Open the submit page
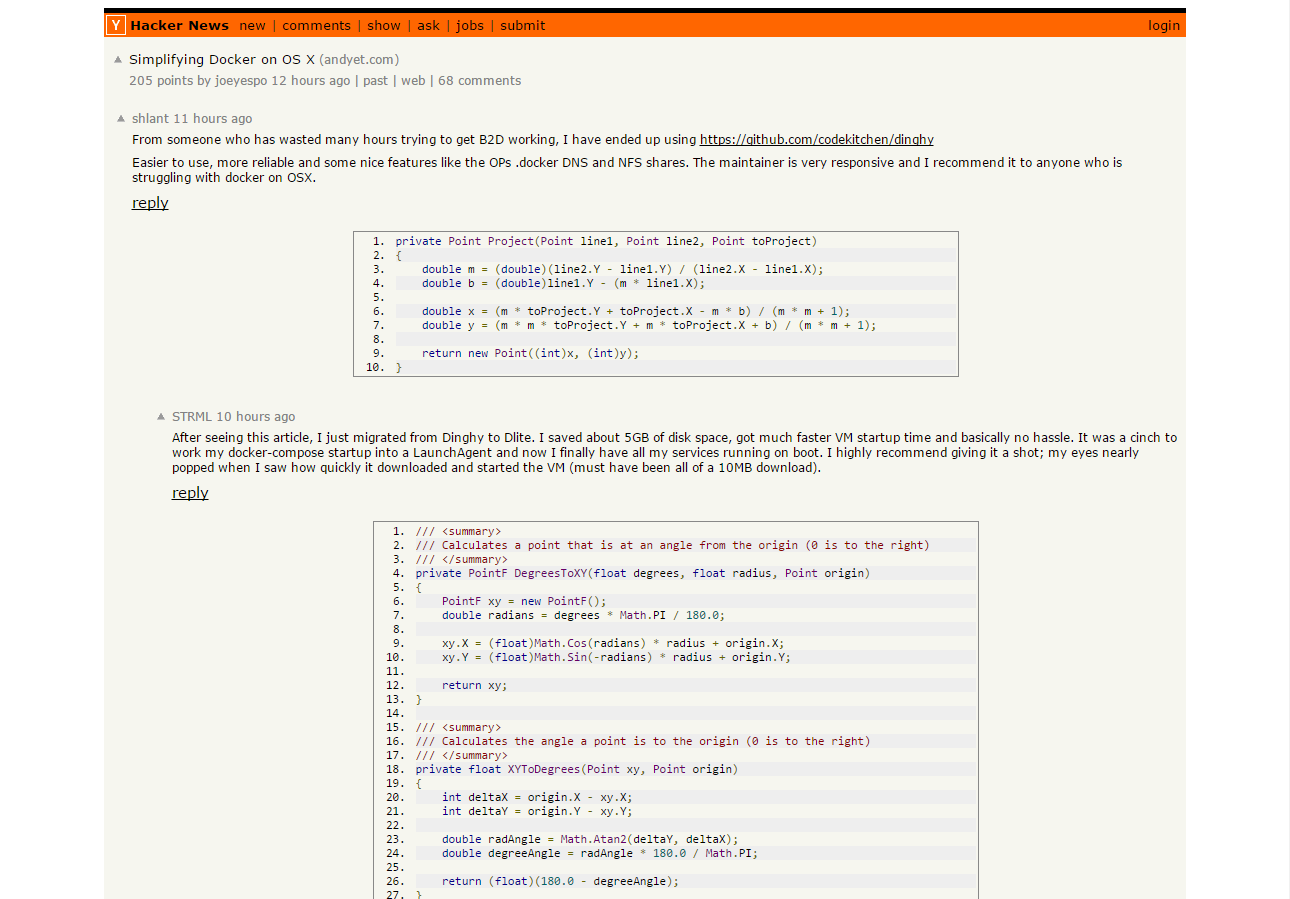Image resolution: width=1290 pixels, height=899 pixels. (x=523, y=26)
